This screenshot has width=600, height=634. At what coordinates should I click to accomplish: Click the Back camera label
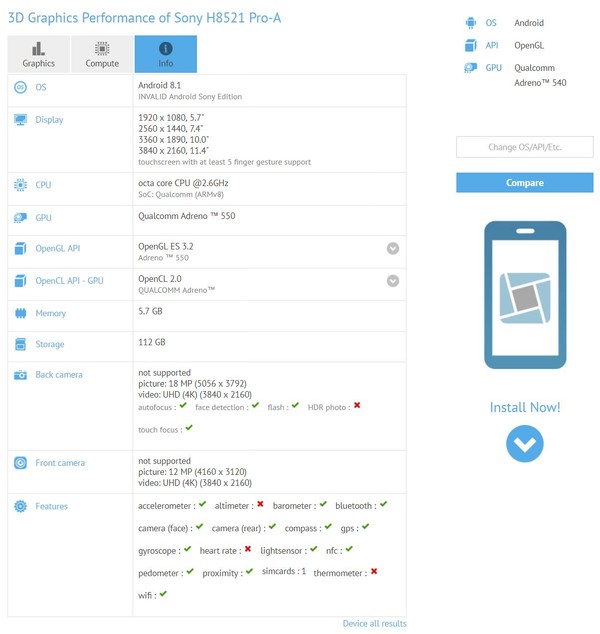59,375
